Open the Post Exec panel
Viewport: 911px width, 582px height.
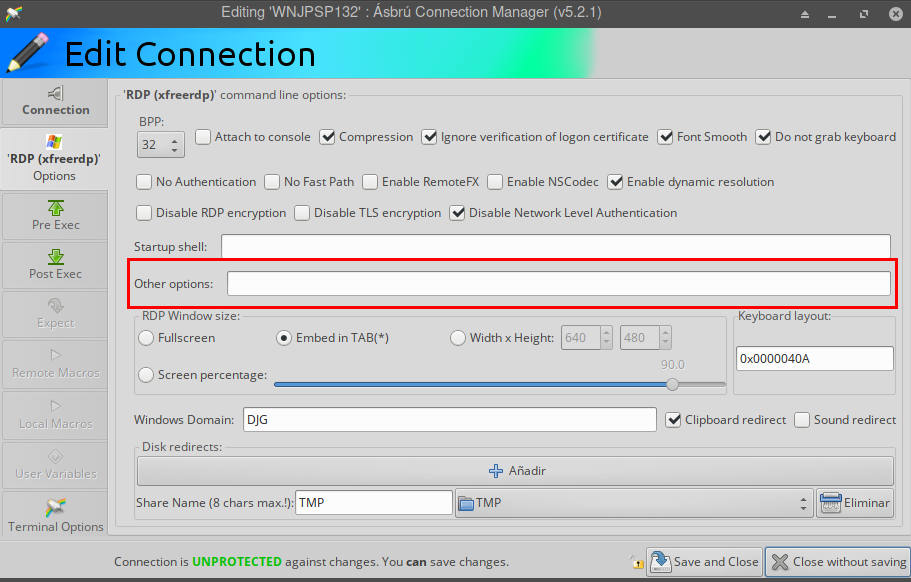coord(54,265)
